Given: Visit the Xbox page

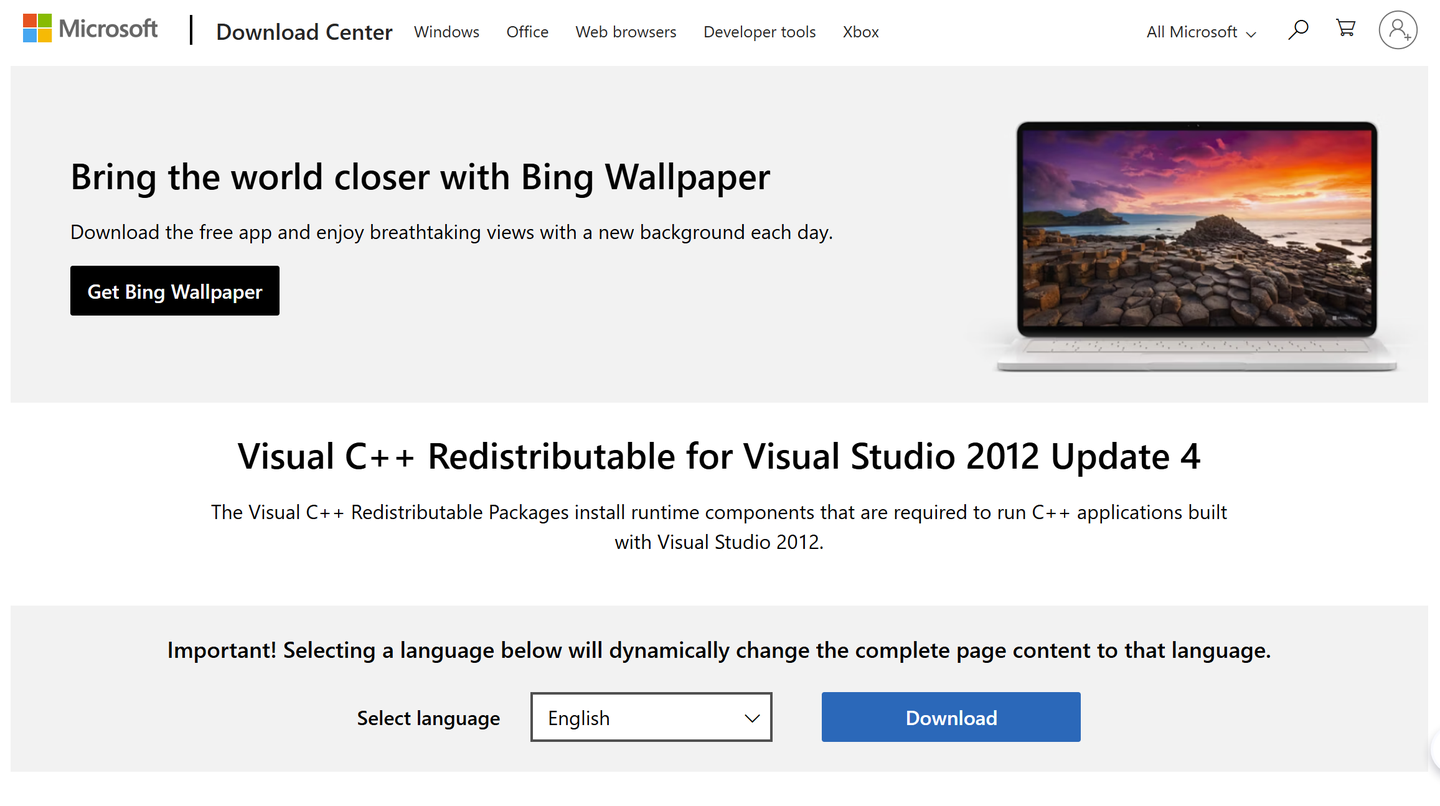Looking at the screenshot, I should tap(860, 31).
